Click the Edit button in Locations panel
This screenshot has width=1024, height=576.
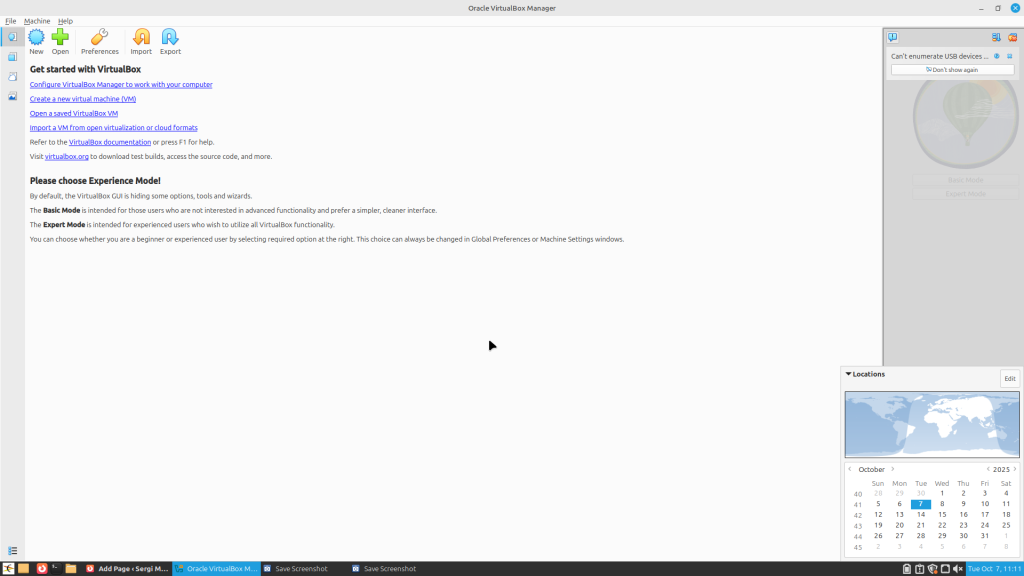[x=1009, y=379]
